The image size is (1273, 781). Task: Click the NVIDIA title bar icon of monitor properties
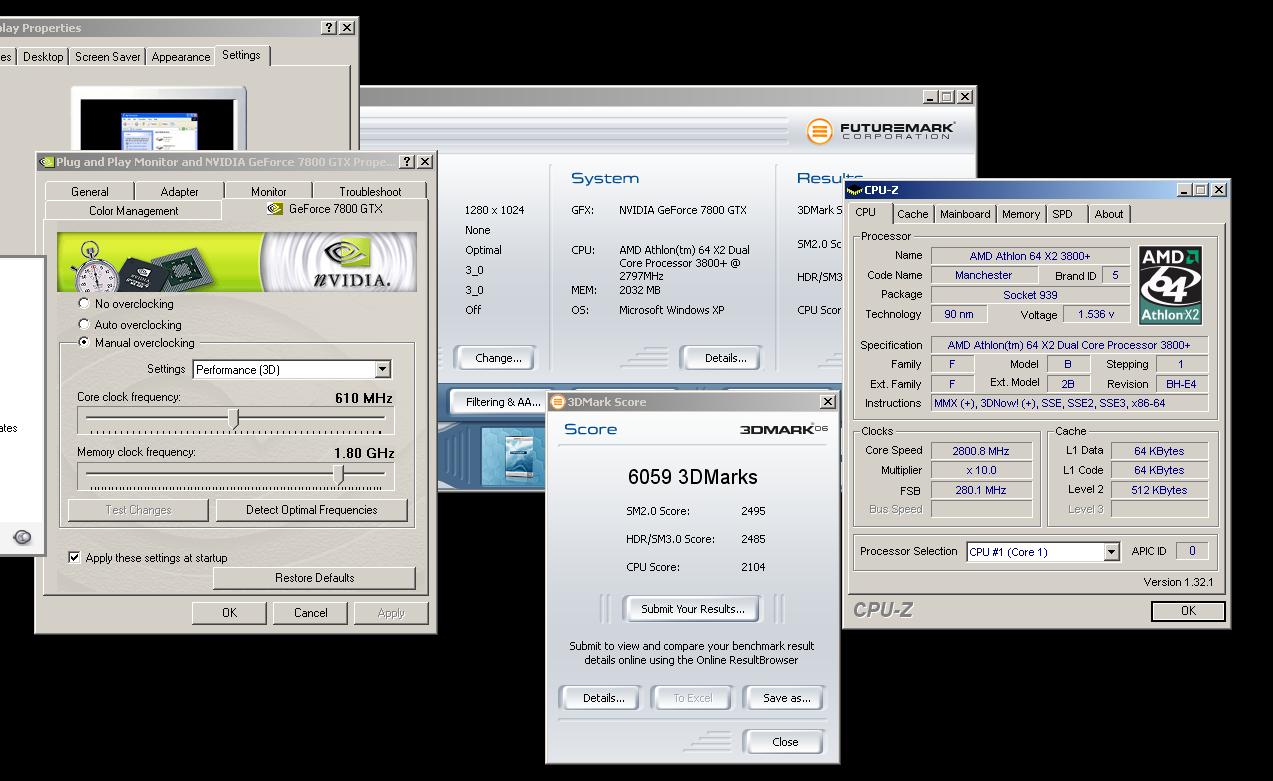pos(46,162)
